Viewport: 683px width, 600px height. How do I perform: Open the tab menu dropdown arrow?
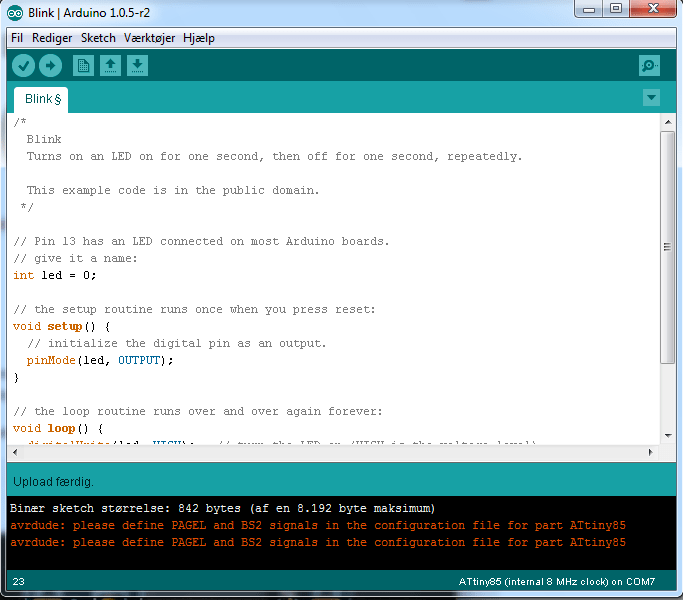pos(651,98)
